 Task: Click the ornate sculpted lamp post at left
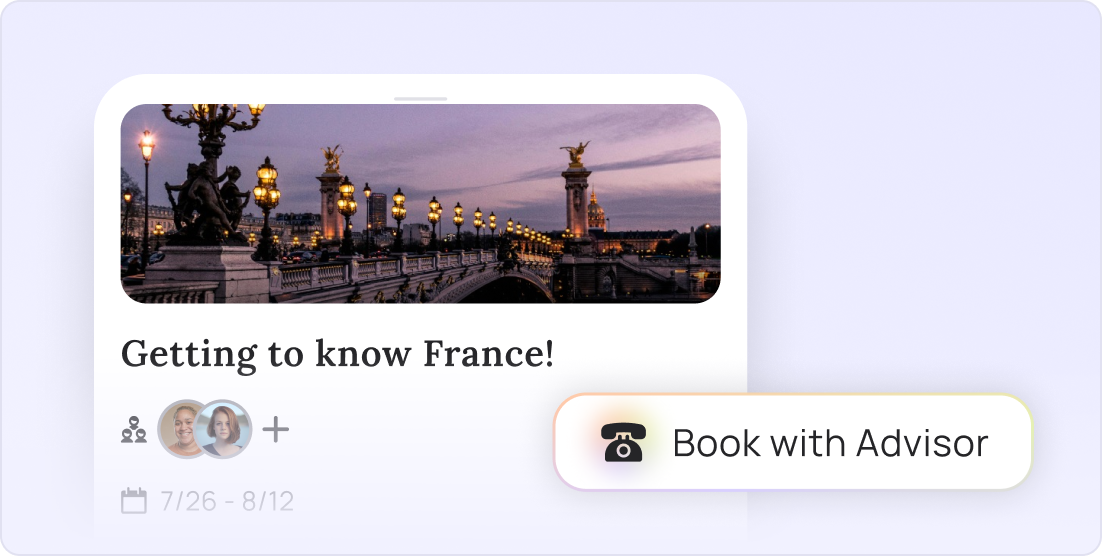(x=209, y=176)
